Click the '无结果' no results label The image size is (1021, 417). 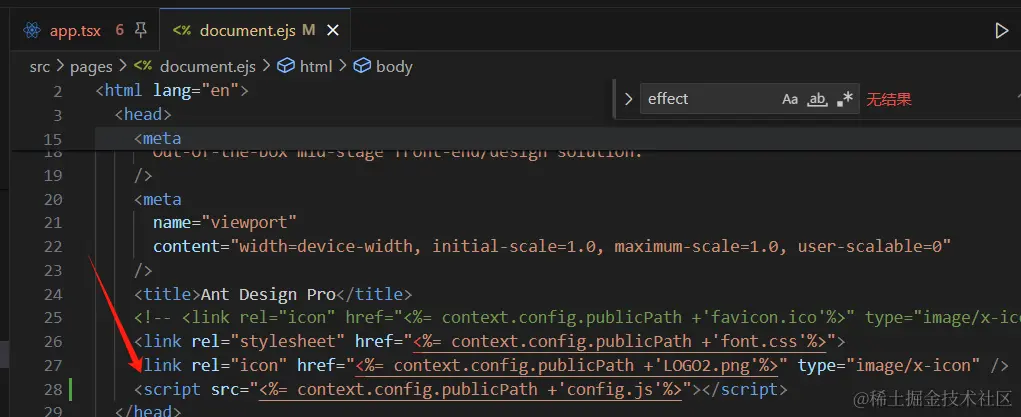click(x=888, y=99)
